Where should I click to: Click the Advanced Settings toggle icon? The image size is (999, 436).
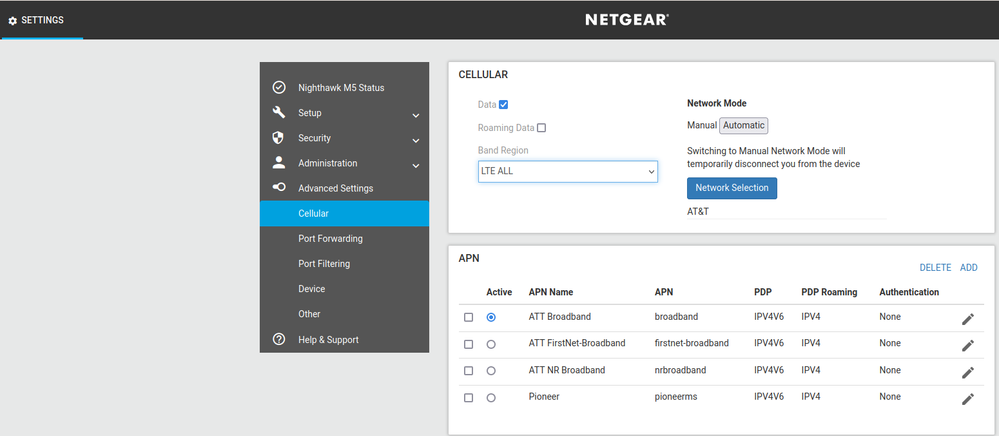click(x=278, y=188)
